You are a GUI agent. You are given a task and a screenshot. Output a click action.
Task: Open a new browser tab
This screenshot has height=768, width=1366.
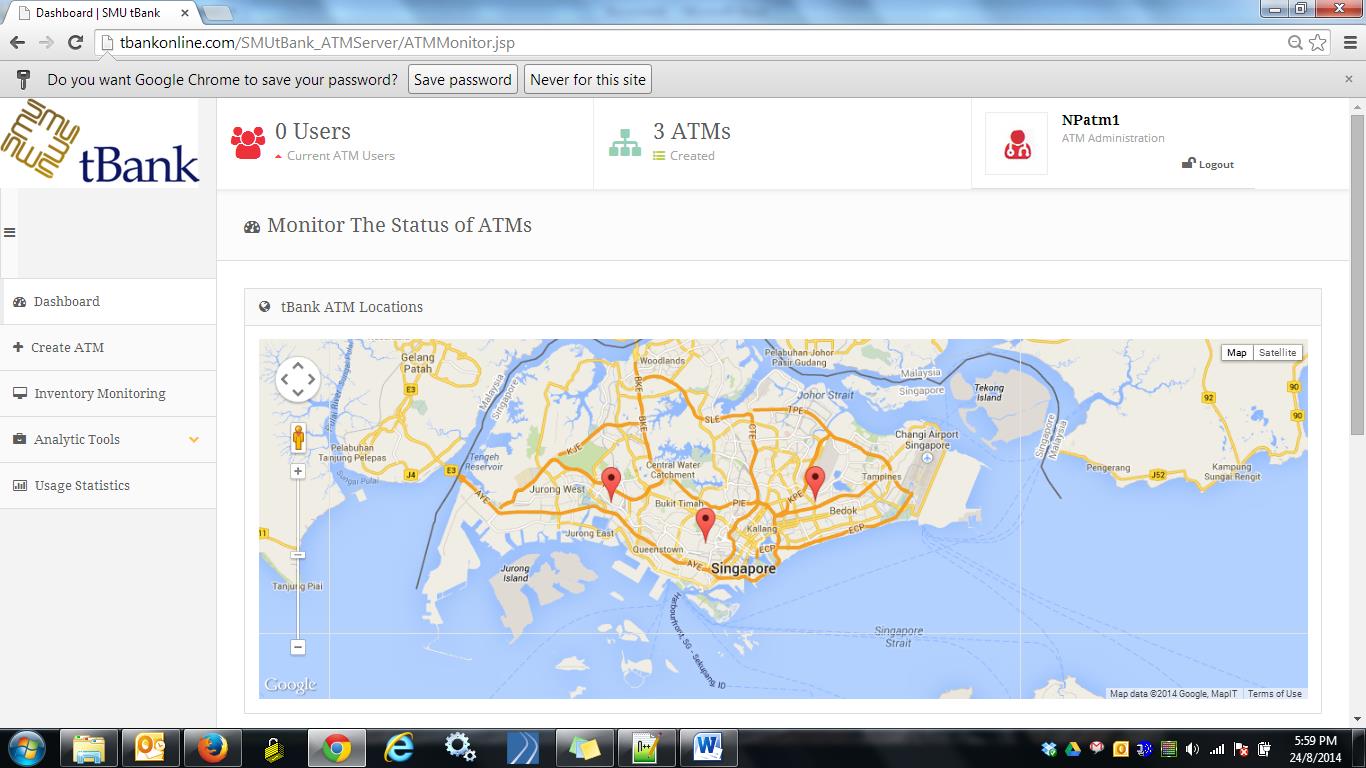point(217,13)
